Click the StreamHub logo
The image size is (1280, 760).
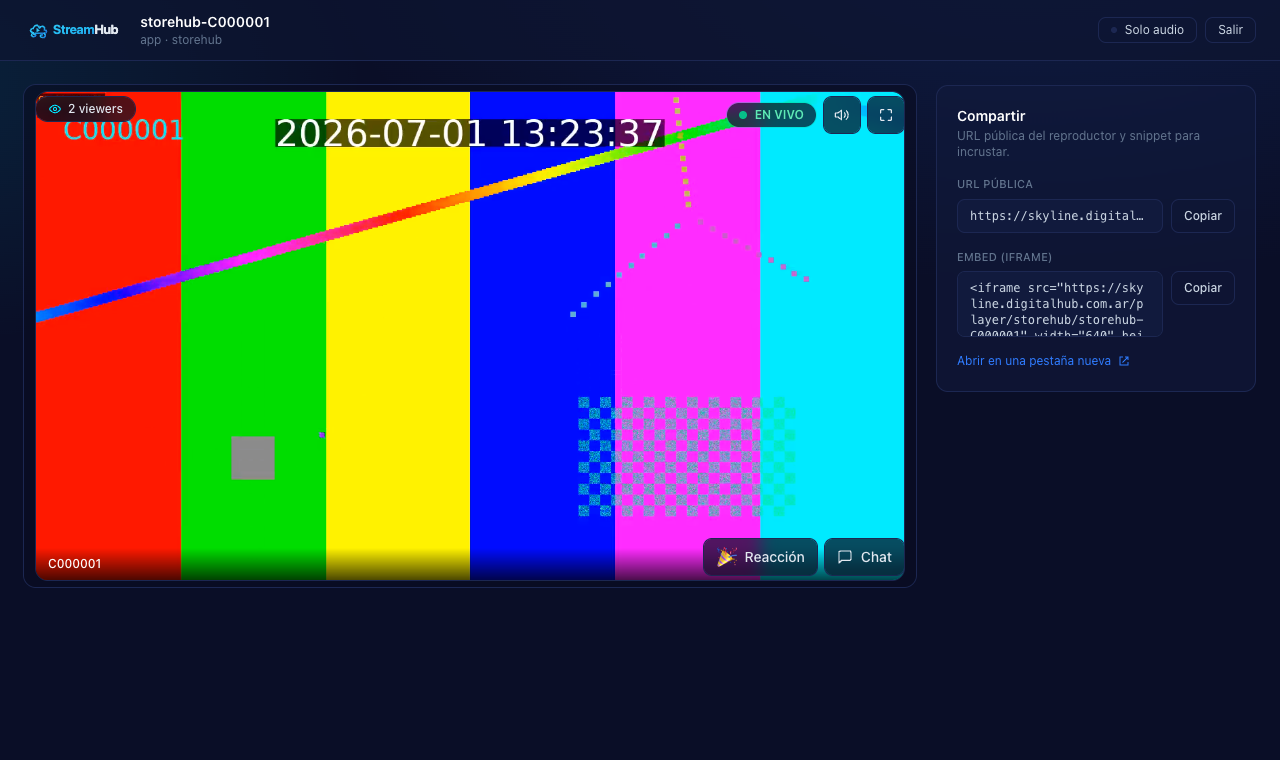(74, 30)
